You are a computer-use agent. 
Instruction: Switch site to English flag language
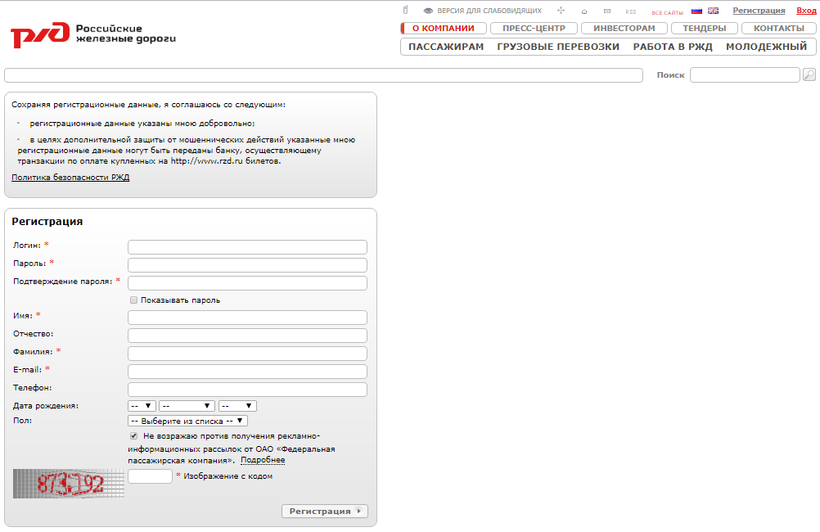point(714,11)
